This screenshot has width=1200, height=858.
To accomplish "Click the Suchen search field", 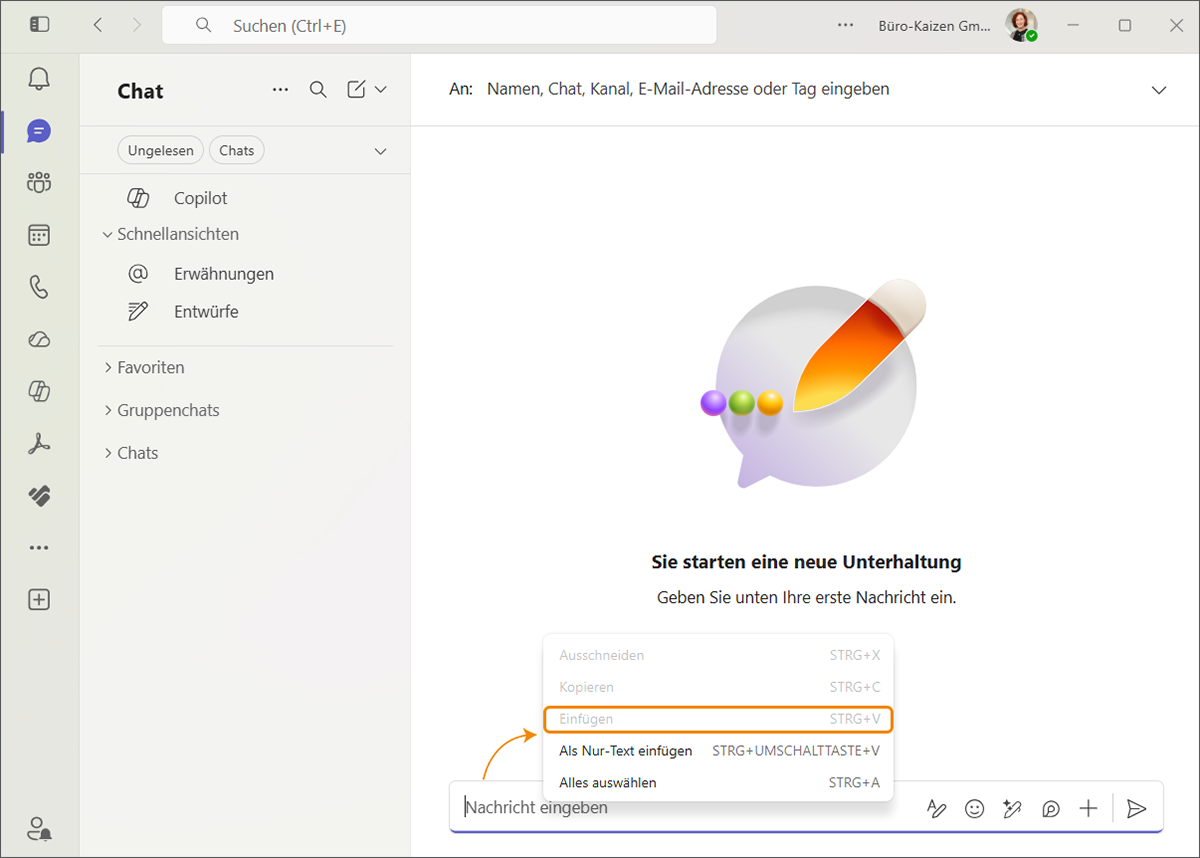I will (440, 26).
